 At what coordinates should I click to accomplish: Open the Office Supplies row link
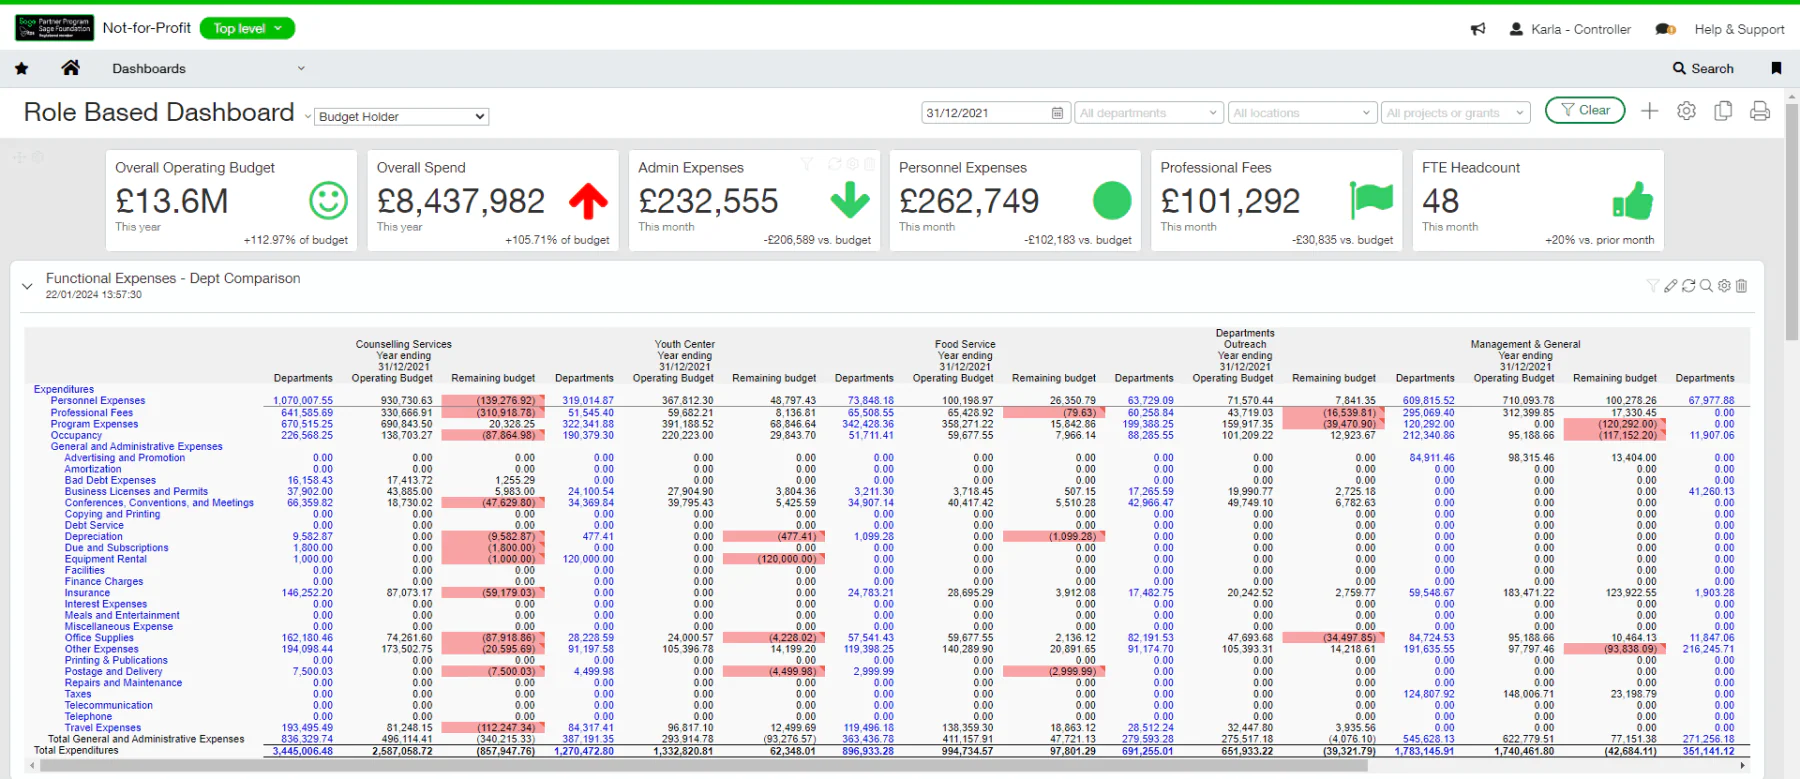[99, 638]
